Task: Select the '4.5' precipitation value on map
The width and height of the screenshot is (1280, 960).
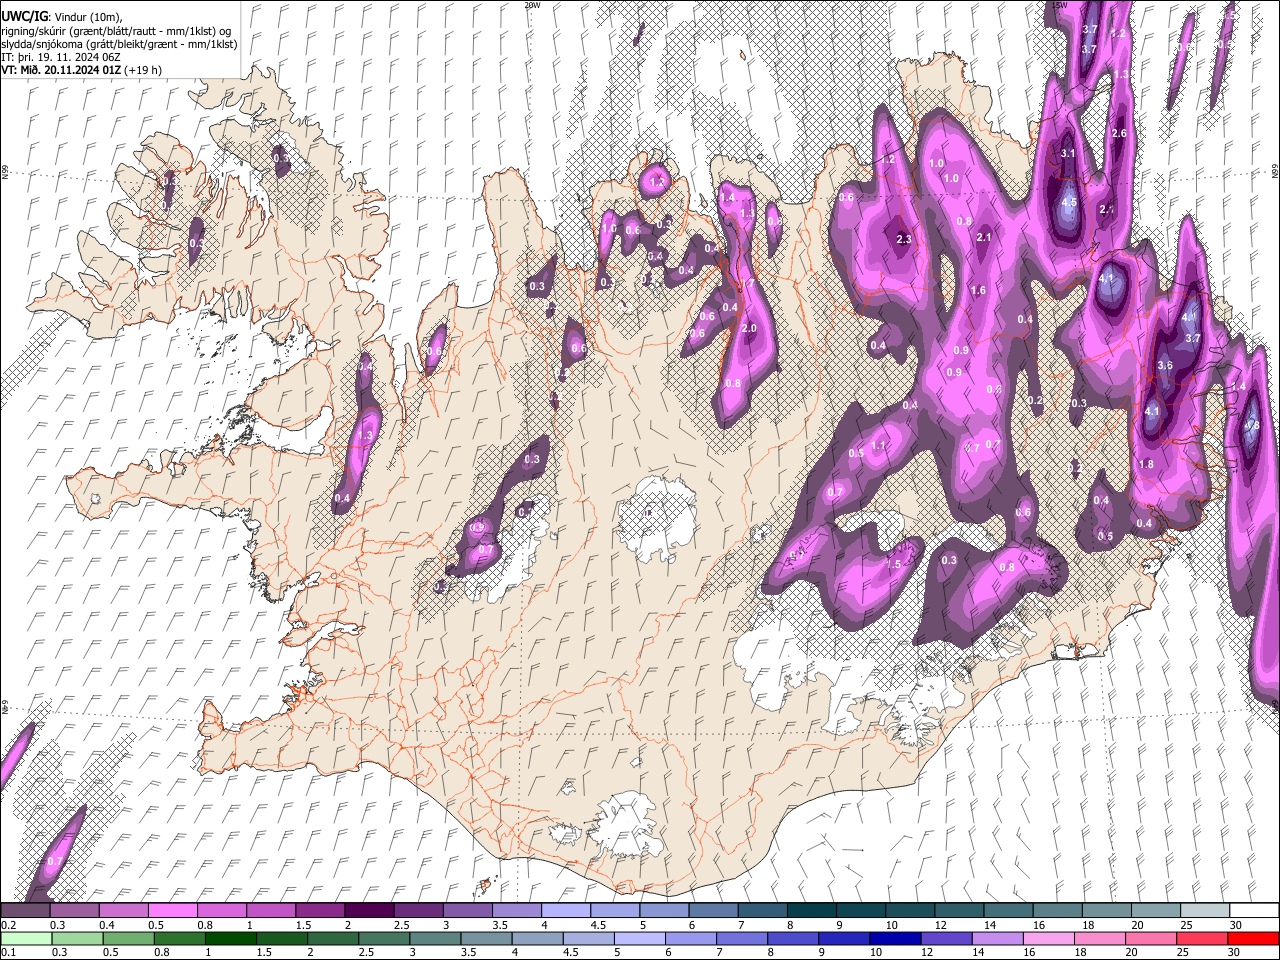Action: (1069, 202)
